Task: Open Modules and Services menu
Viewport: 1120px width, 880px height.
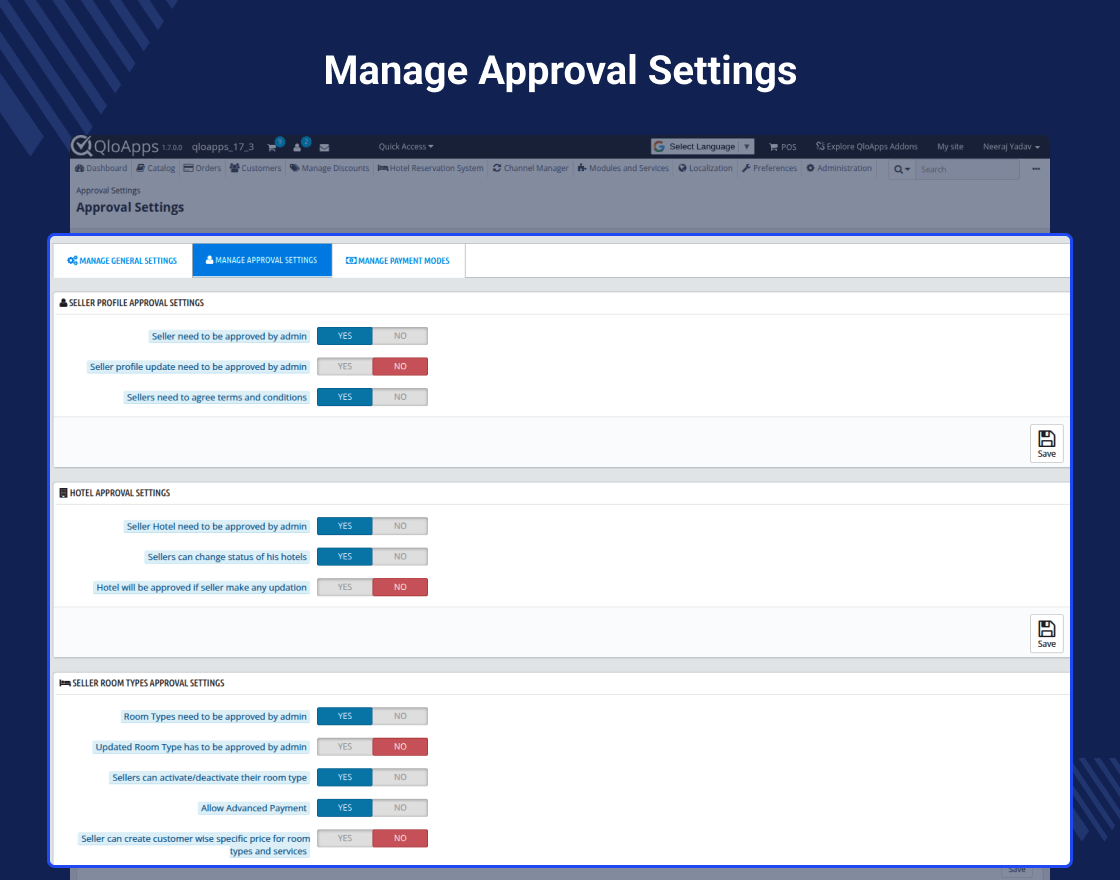Action: [x=624, y=169]
